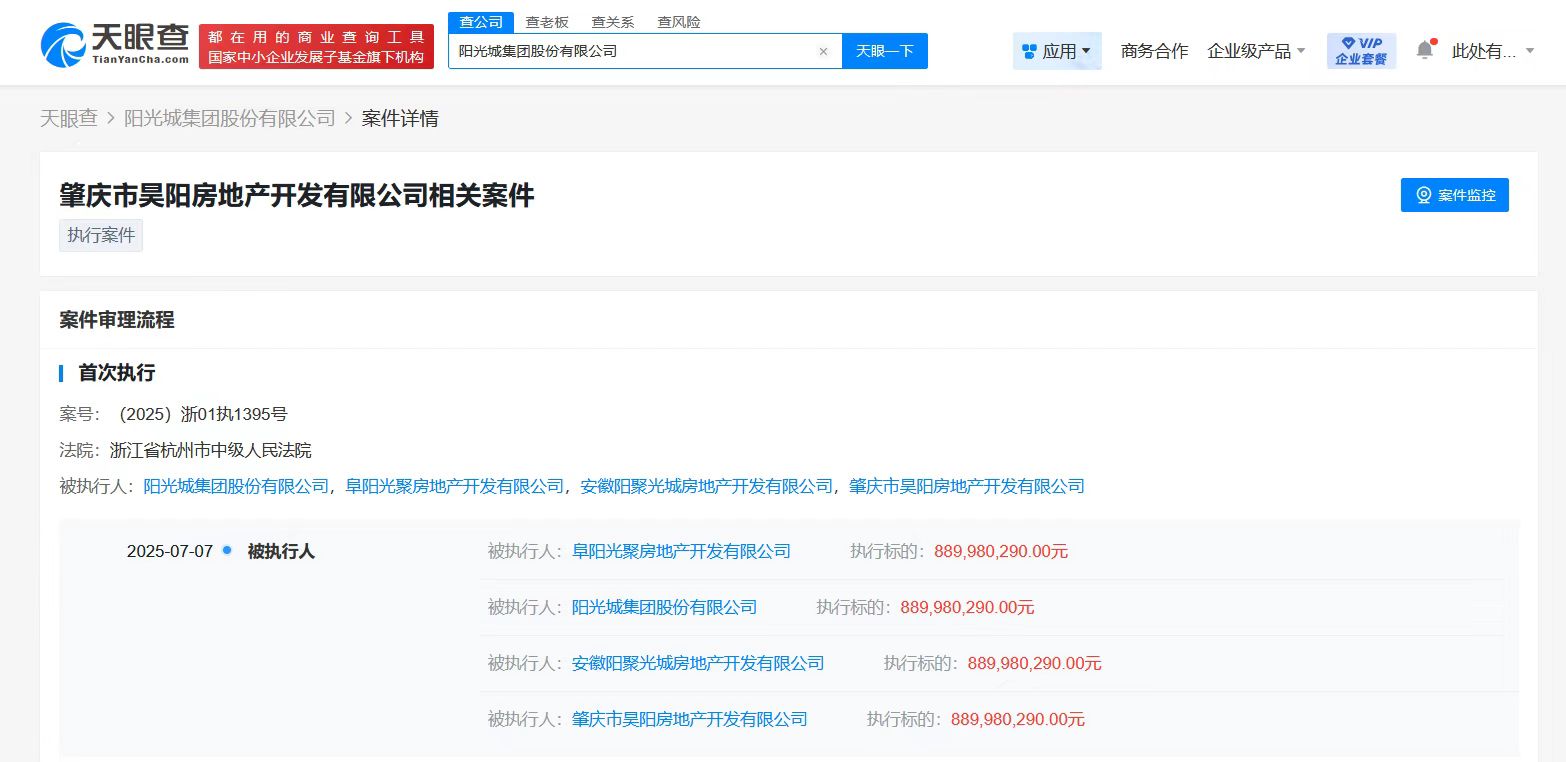Expand the 应用 dropdown
Viewport: 1566px width, 762px height.
pyautogui.click(x=1057, y=51)
